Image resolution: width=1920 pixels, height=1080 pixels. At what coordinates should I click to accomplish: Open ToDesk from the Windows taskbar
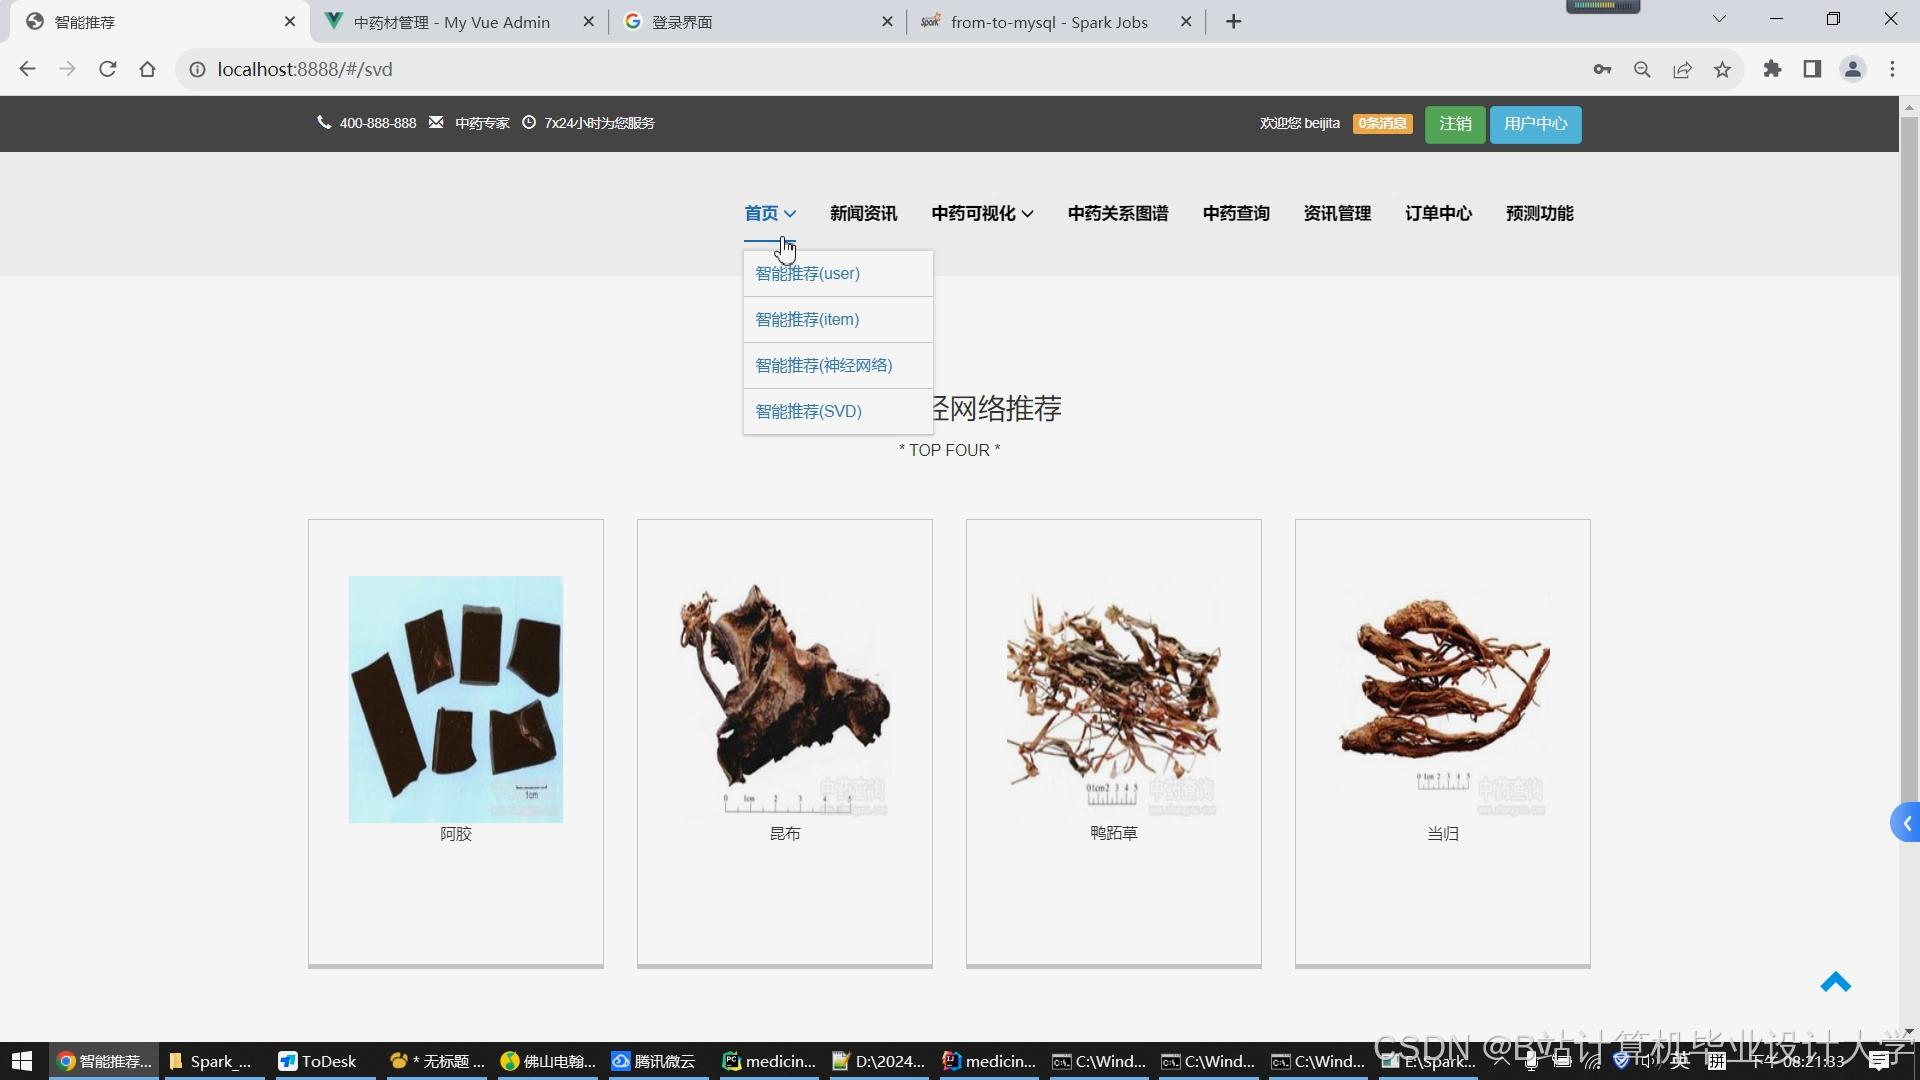[x=318, y=1061]
